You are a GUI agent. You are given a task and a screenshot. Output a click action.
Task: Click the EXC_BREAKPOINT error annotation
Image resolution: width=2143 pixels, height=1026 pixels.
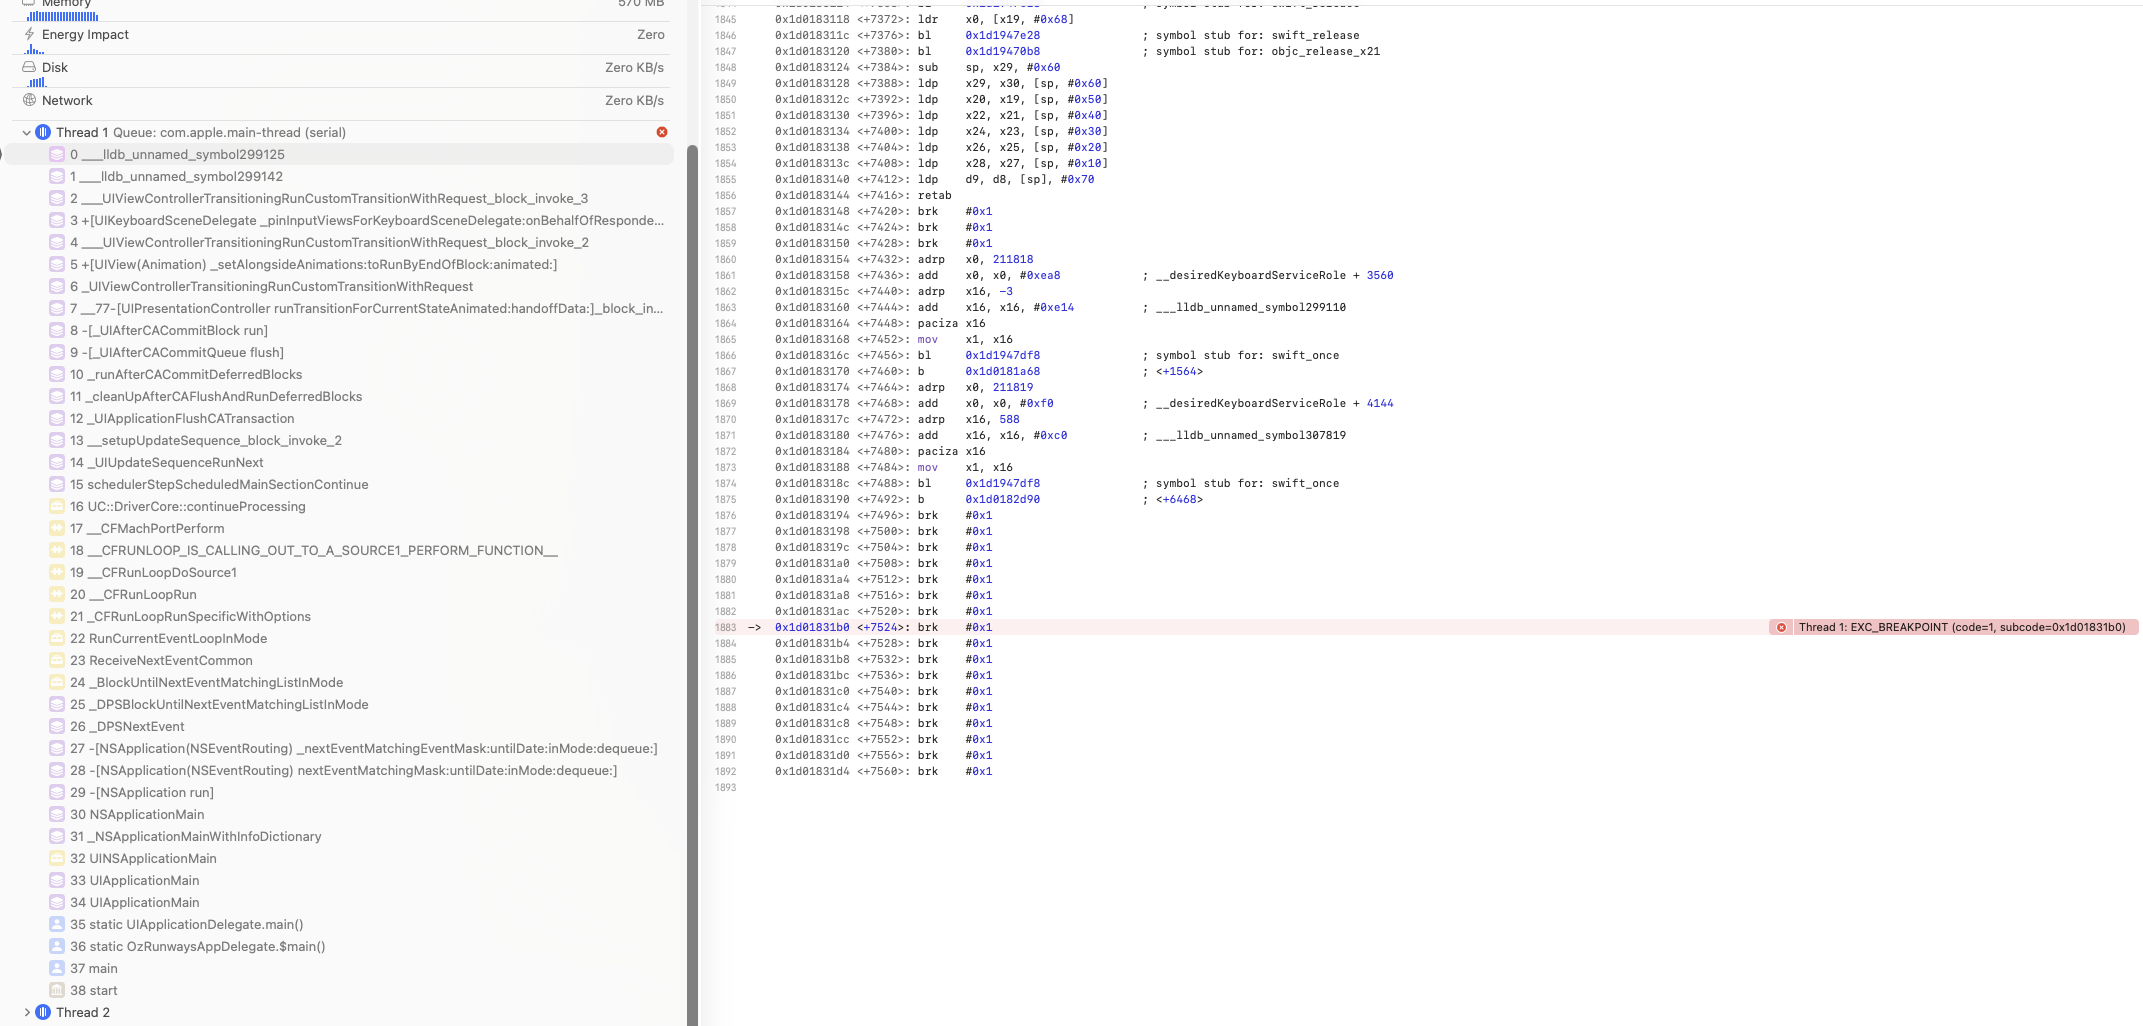(x=1960, y=628)
